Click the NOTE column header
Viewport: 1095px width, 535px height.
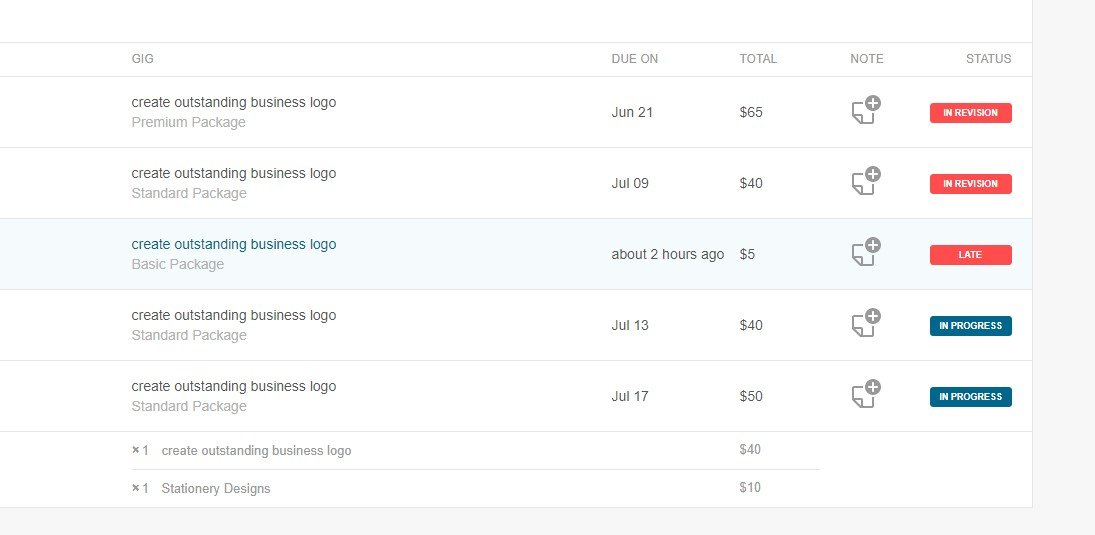pos(867,59)
